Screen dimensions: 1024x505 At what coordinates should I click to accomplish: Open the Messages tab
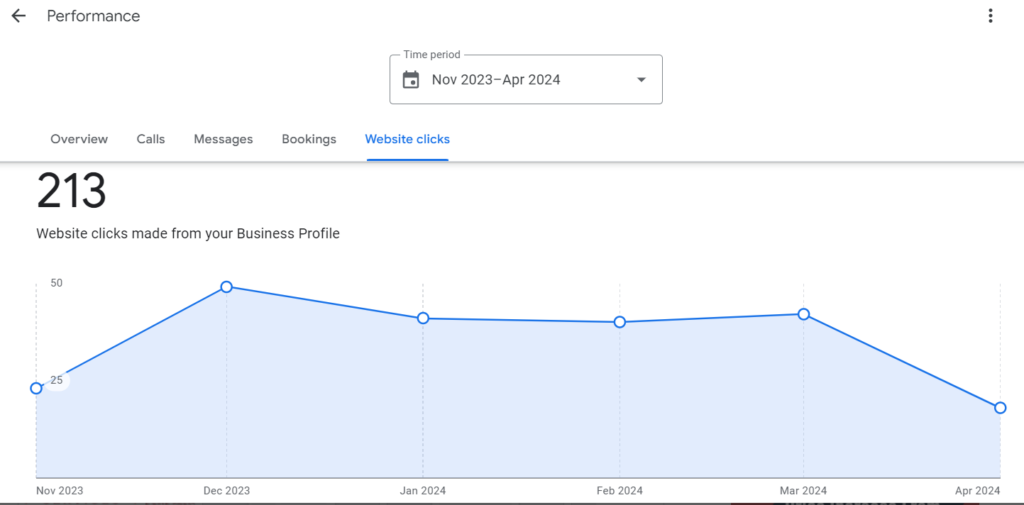[x=223, y=139]
